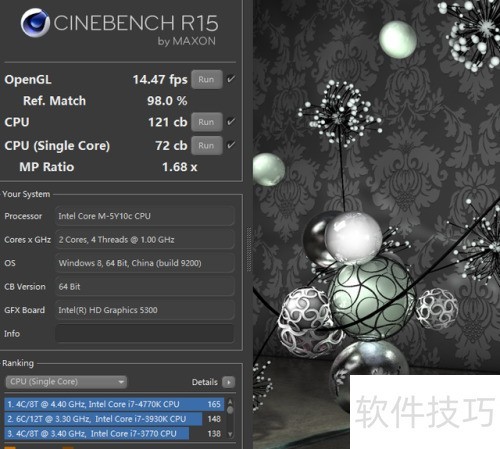Select the OS field Windows 8
500x449 pixels.
coord(144,263)
